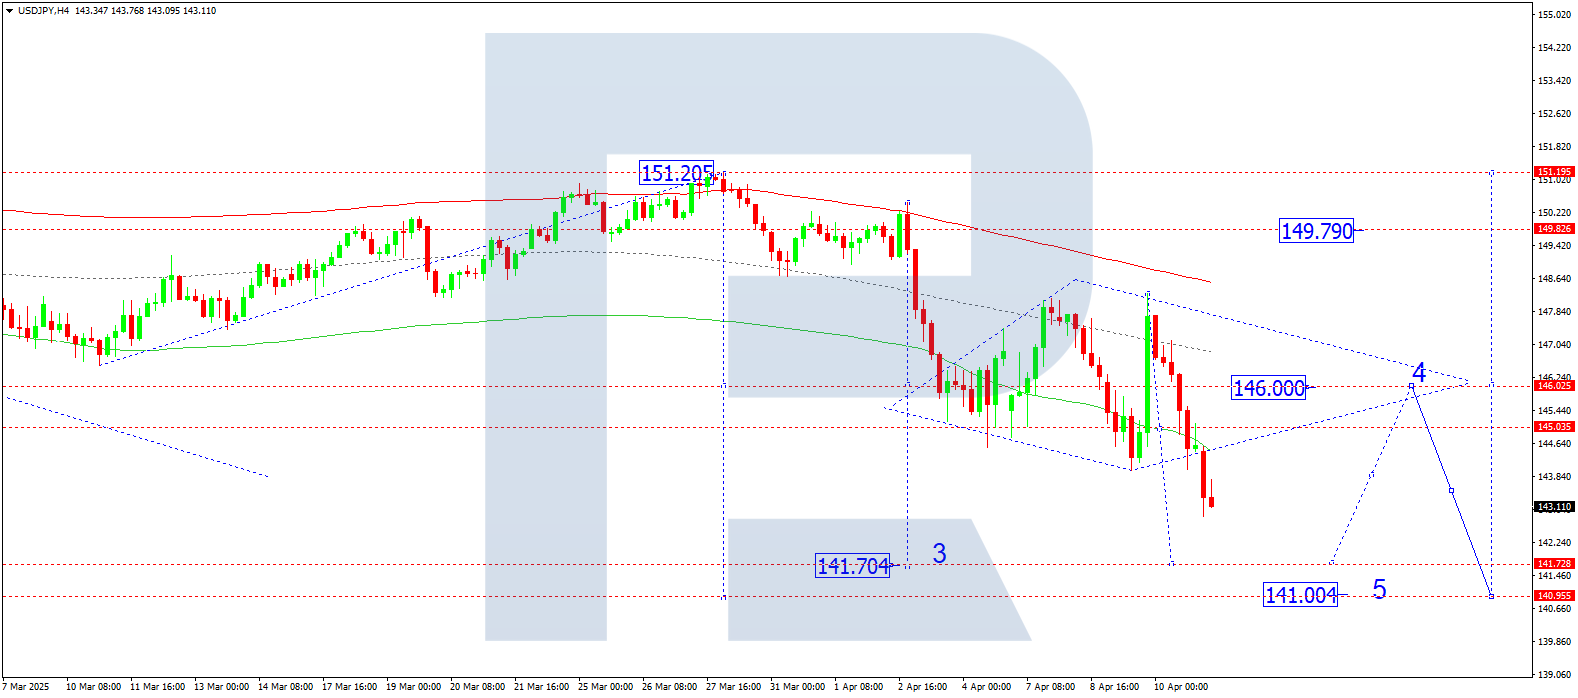The image size is (1578, 698).
Task: Click the red 145.035 level tag on price axis
Action: click(x=1554, y=427)
